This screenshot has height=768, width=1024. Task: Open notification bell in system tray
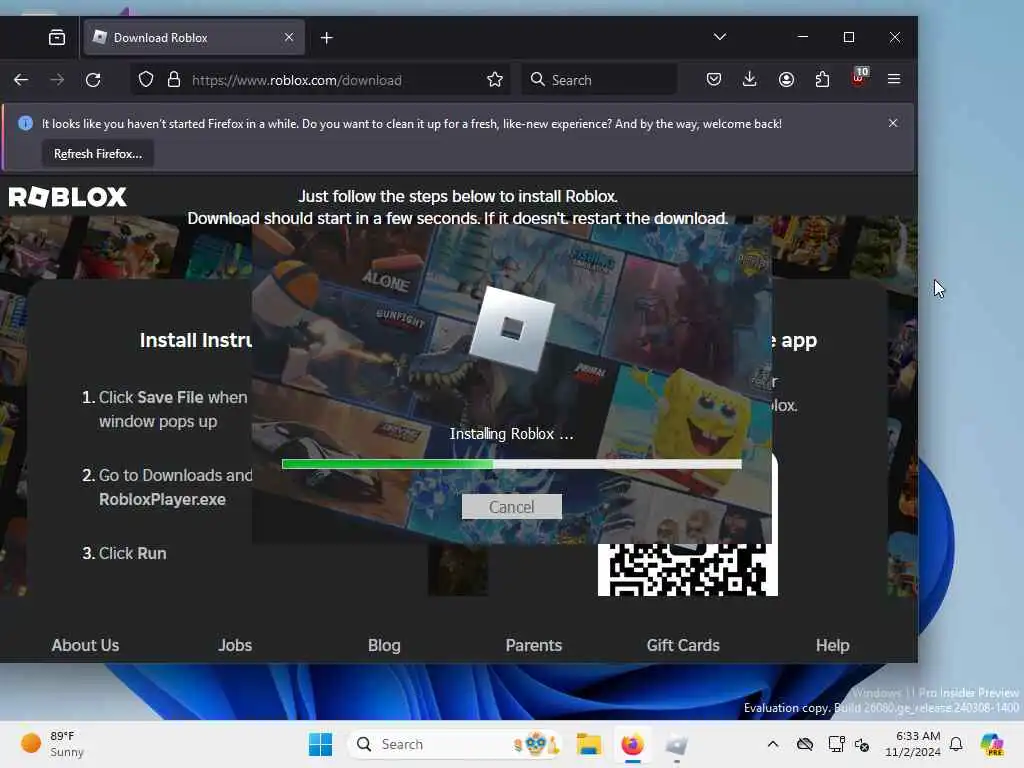(x=956, y=744)
